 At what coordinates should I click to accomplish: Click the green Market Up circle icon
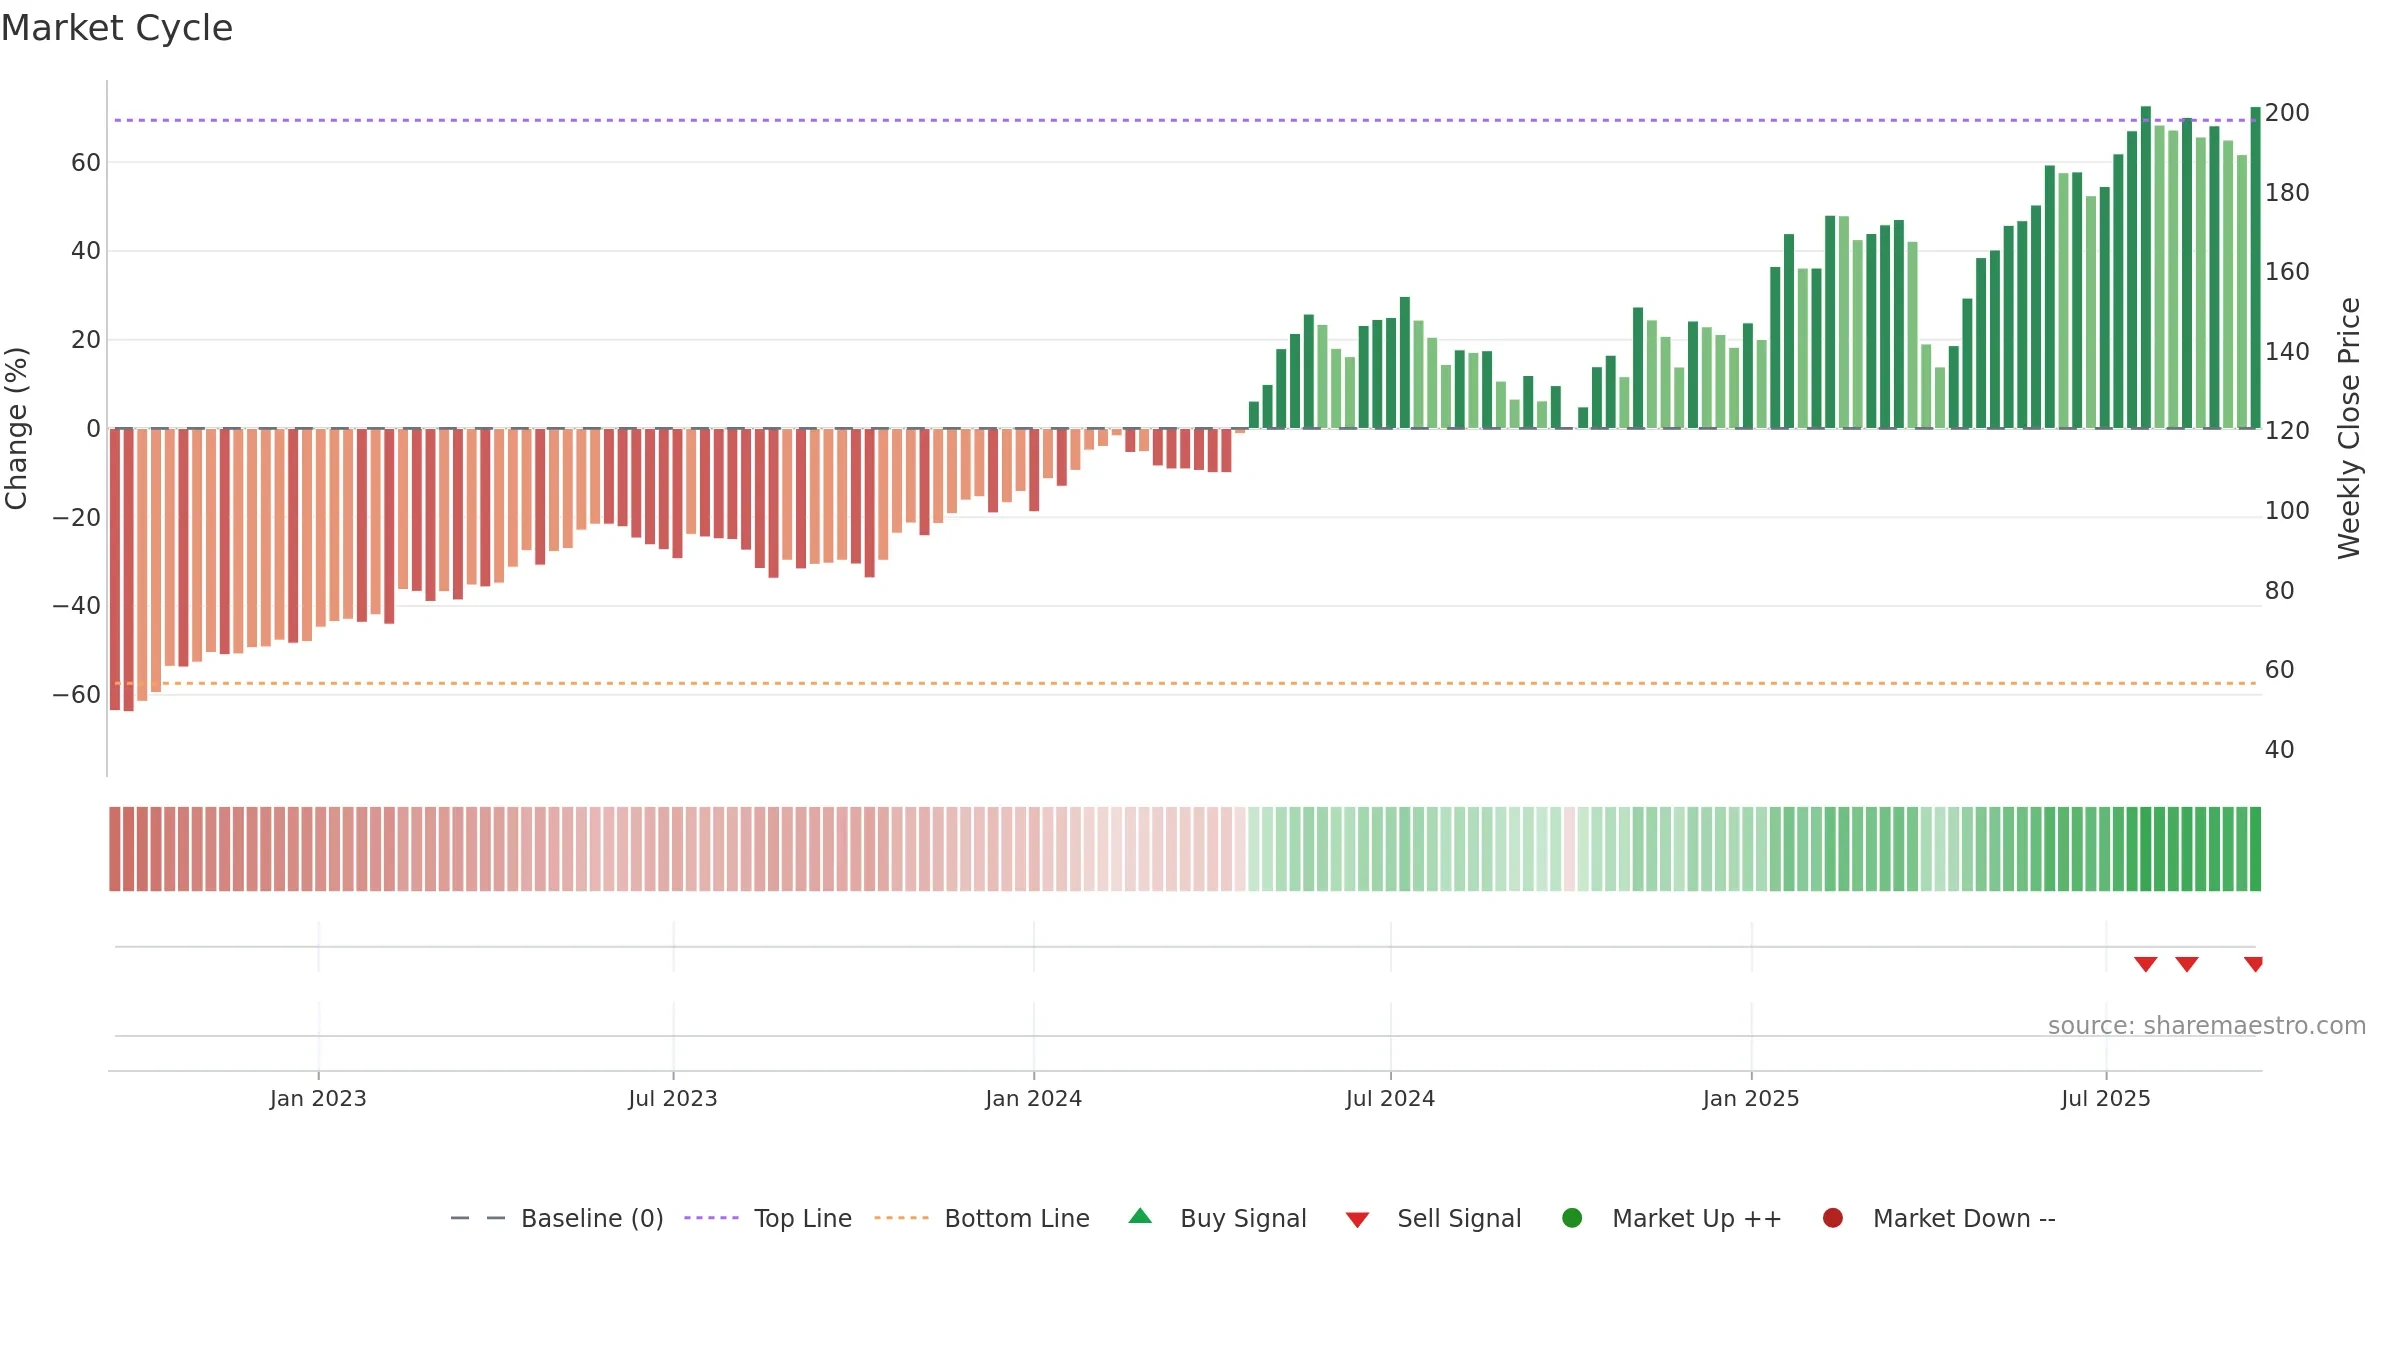click(1572, 1218)
